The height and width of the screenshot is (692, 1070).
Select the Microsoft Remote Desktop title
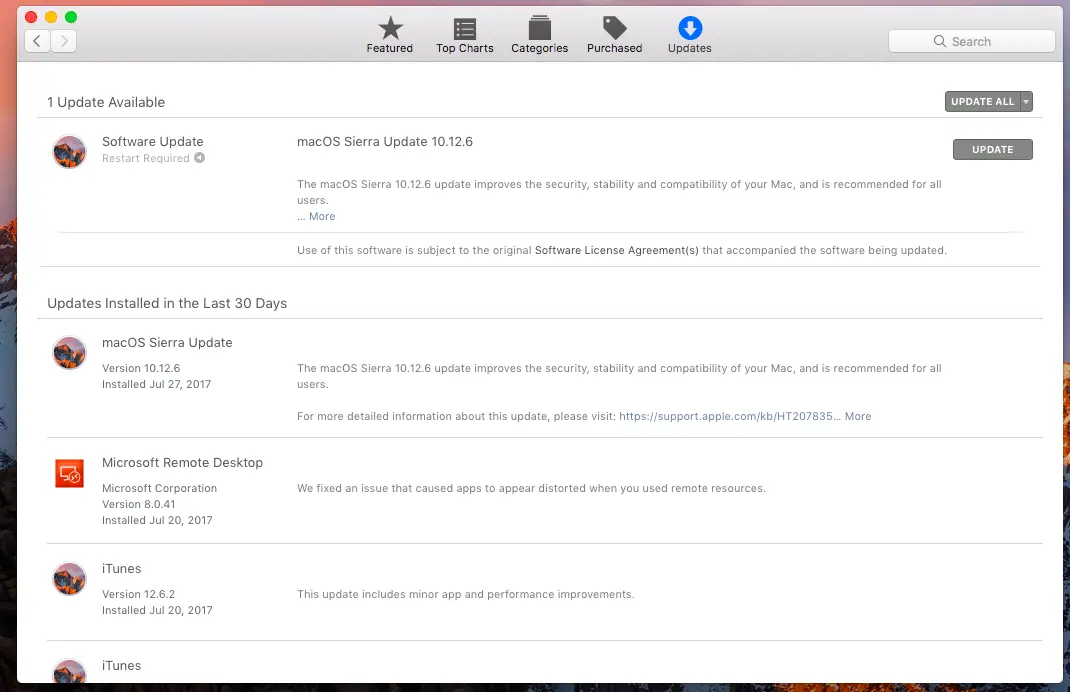point(182,463)
